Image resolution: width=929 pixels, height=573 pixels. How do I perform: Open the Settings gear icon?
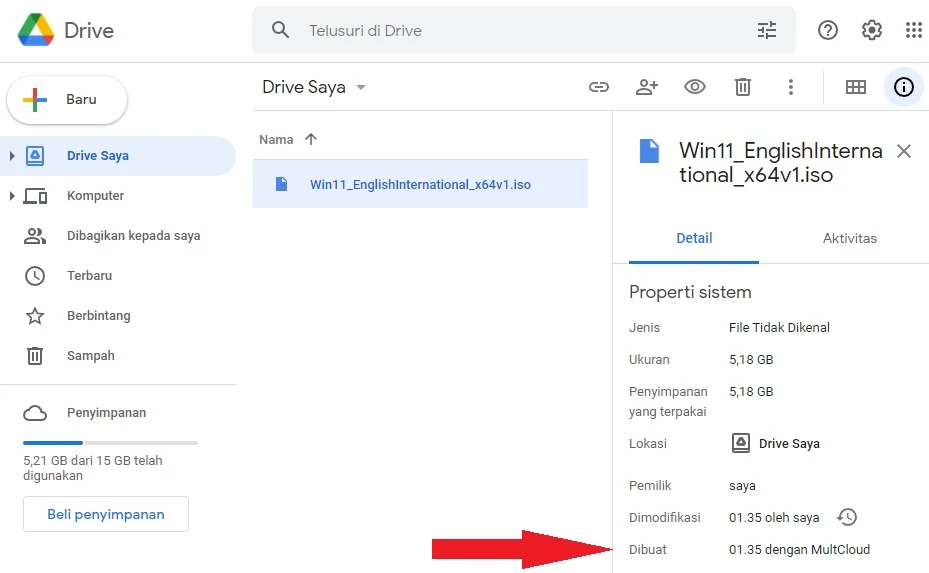pyautogui.click(x=872, y=30)
